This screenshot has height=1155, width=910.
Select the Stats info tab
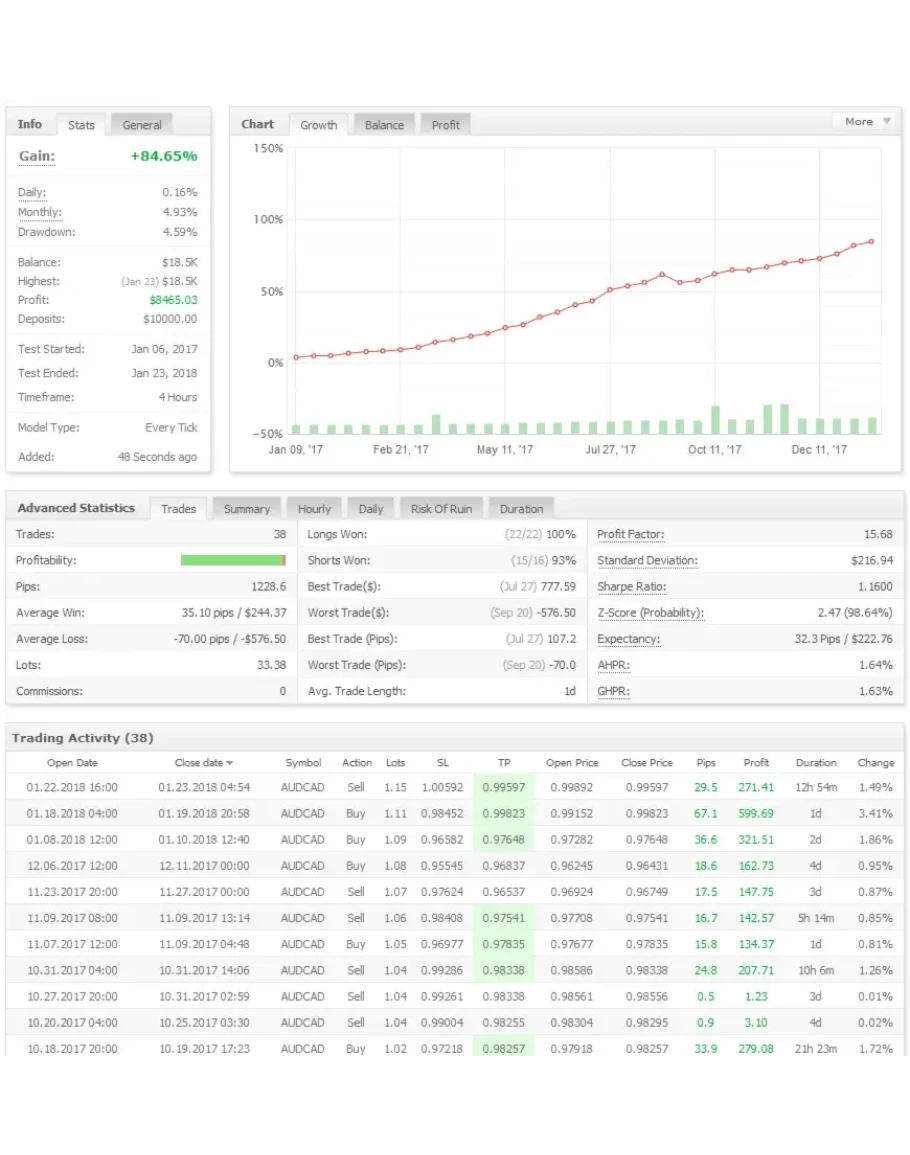[x=81, y=125]
